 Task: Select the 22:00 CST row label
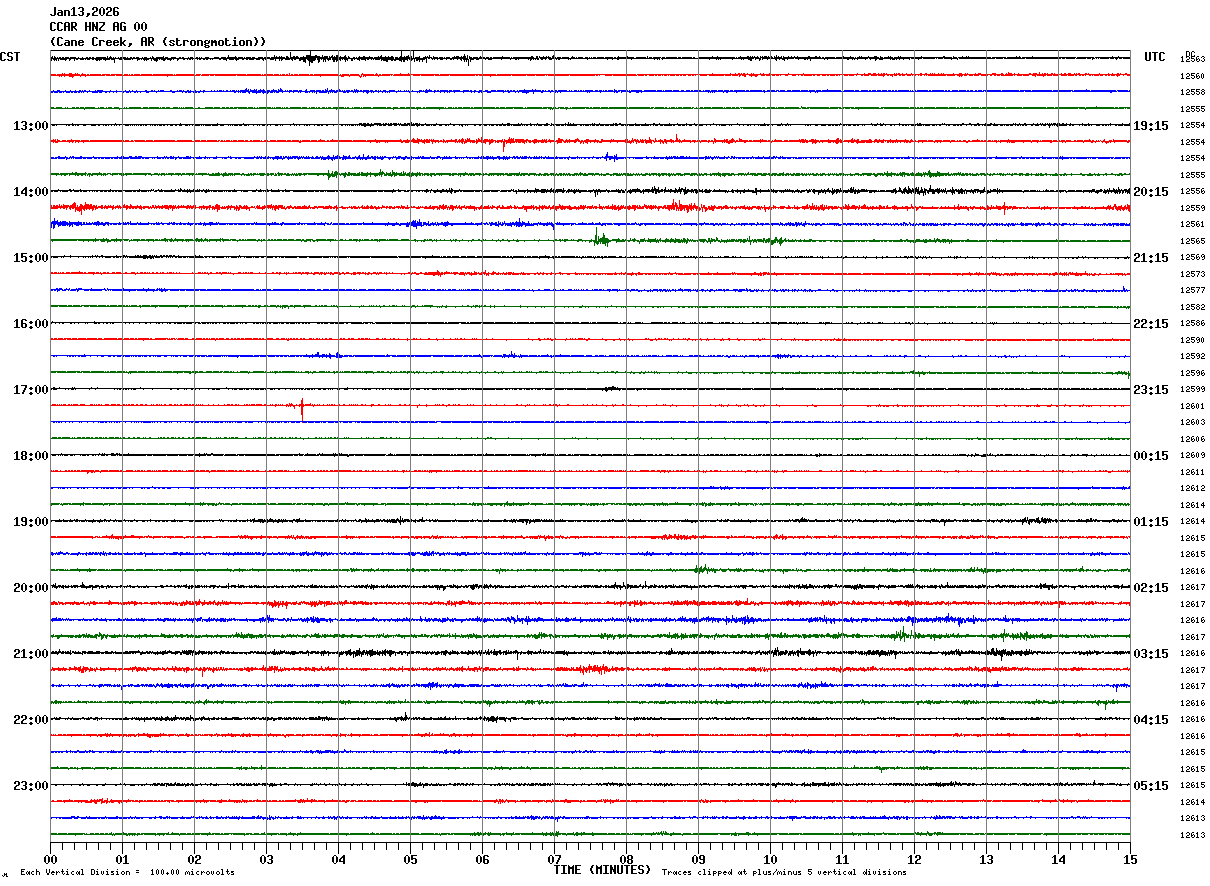pyautogui.click(x=30, y=720)
